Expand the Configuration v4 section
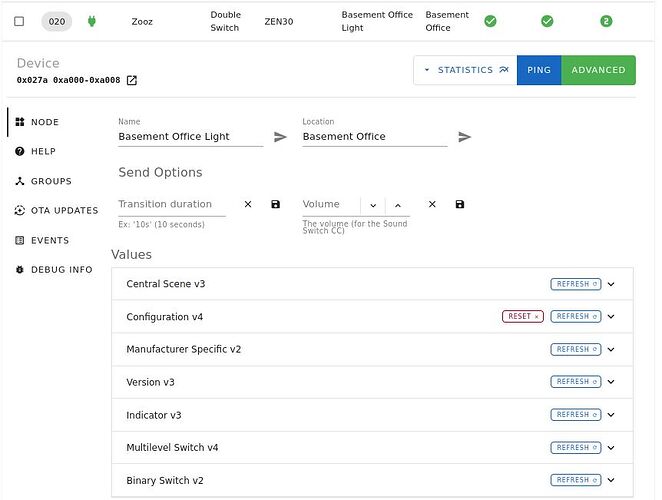Screen dimensions: 662x500 [611, 317]
